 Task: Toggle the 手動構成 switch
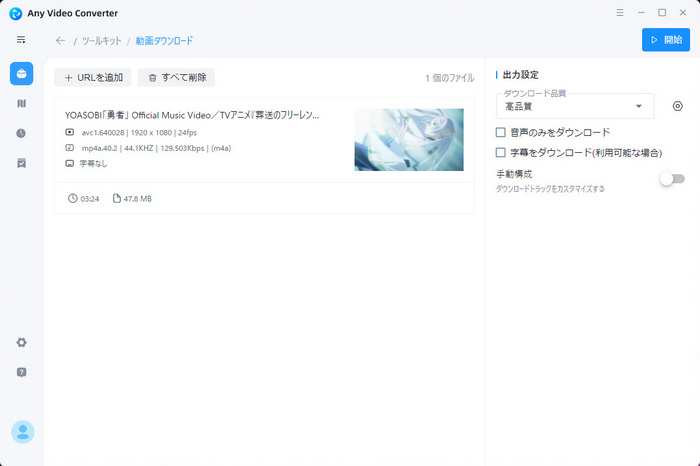(672, 179)
